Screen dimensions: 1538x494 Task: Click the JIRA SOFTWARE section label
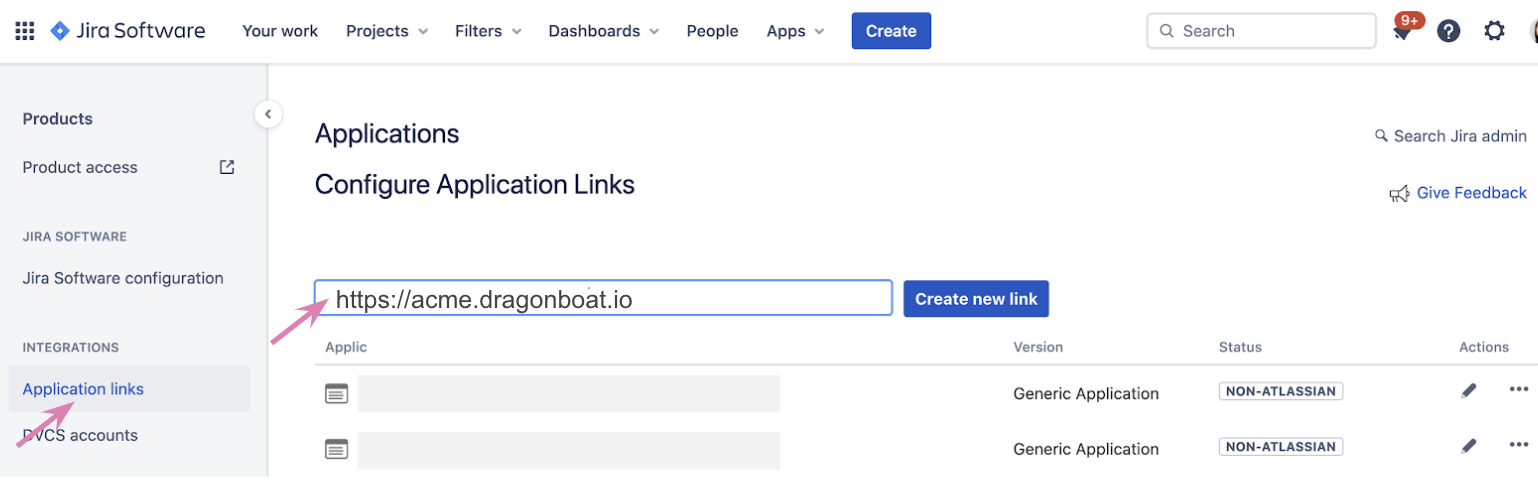(x=75, y=237)
